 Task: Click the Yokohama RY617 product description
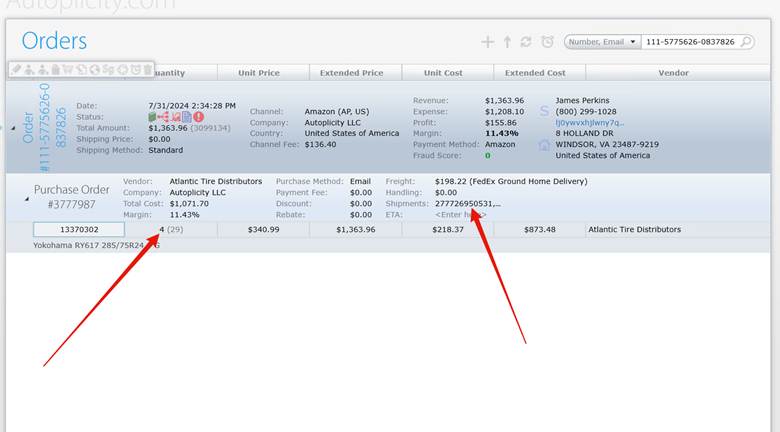point(97,245)
